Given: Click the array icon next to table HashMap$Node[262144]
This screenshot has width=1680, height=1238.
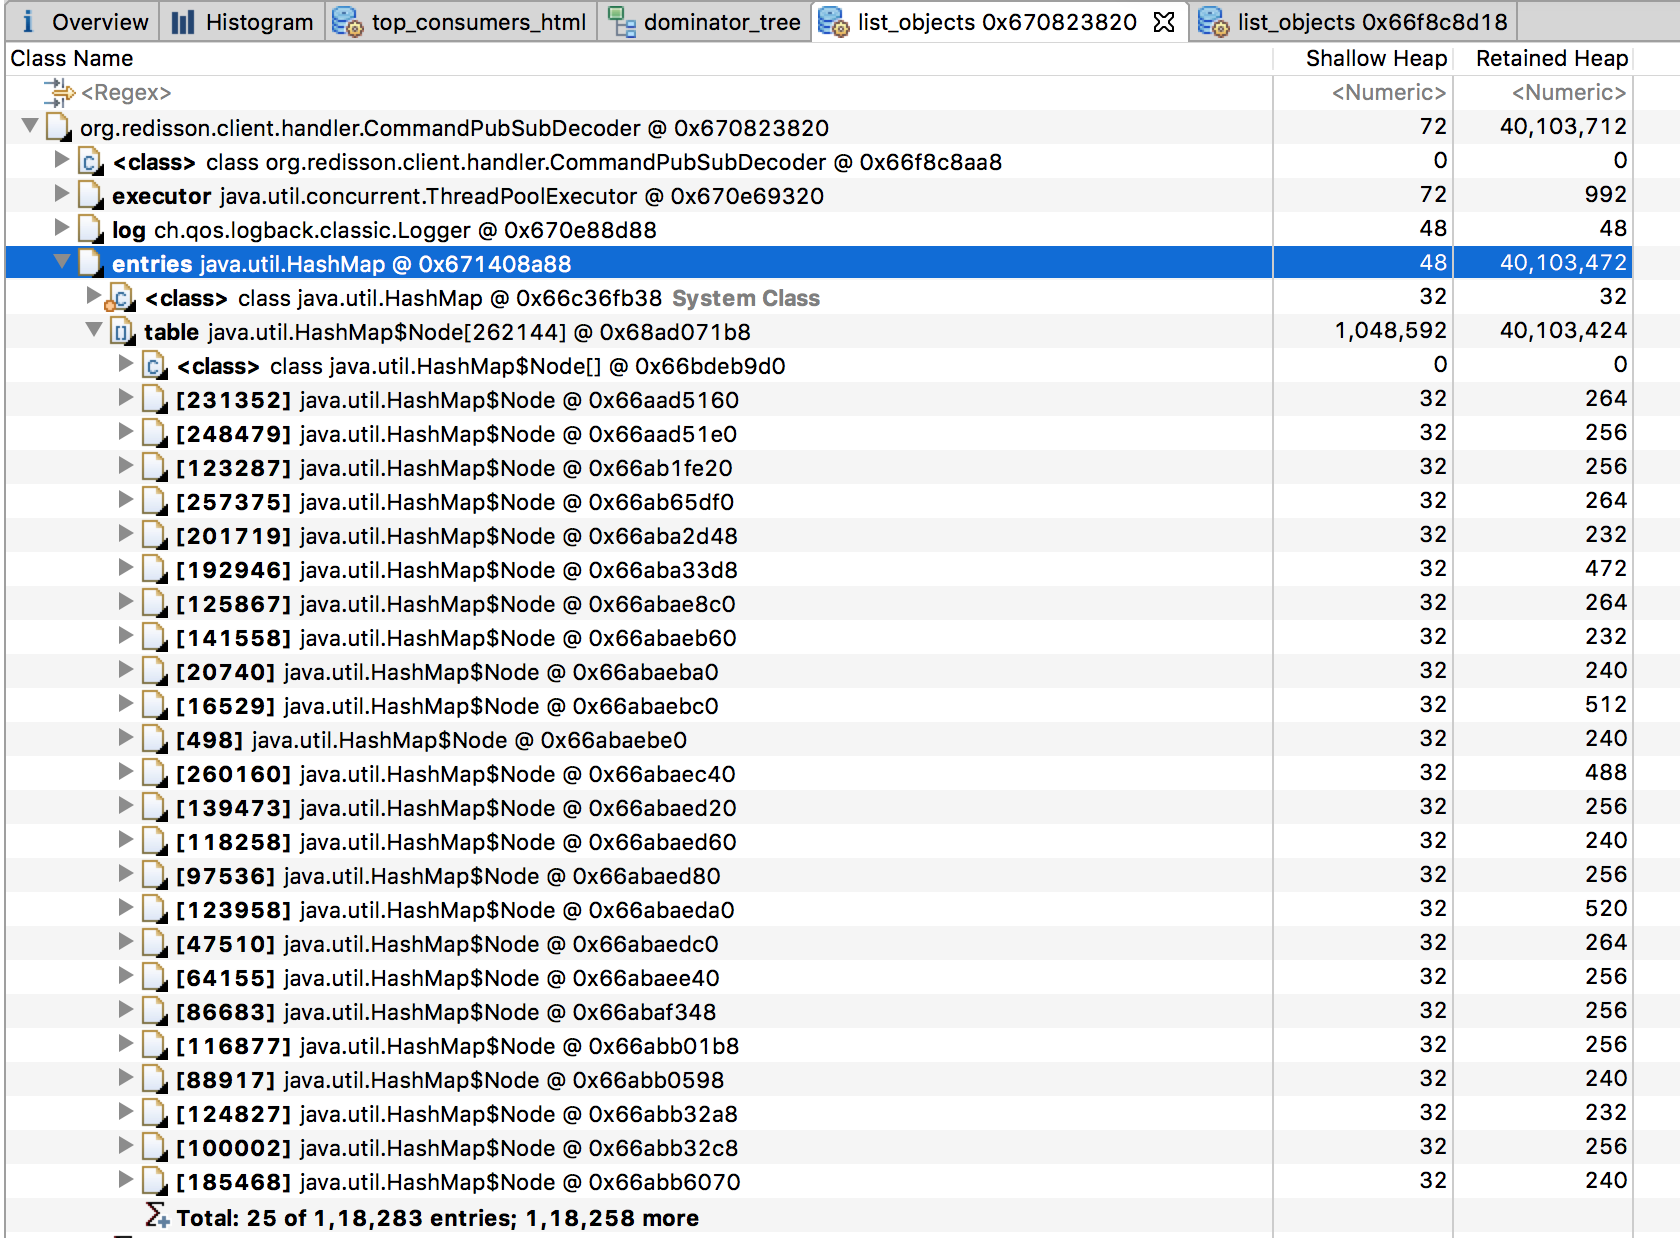Looking at the screenshot, I should tap(121, 331).
